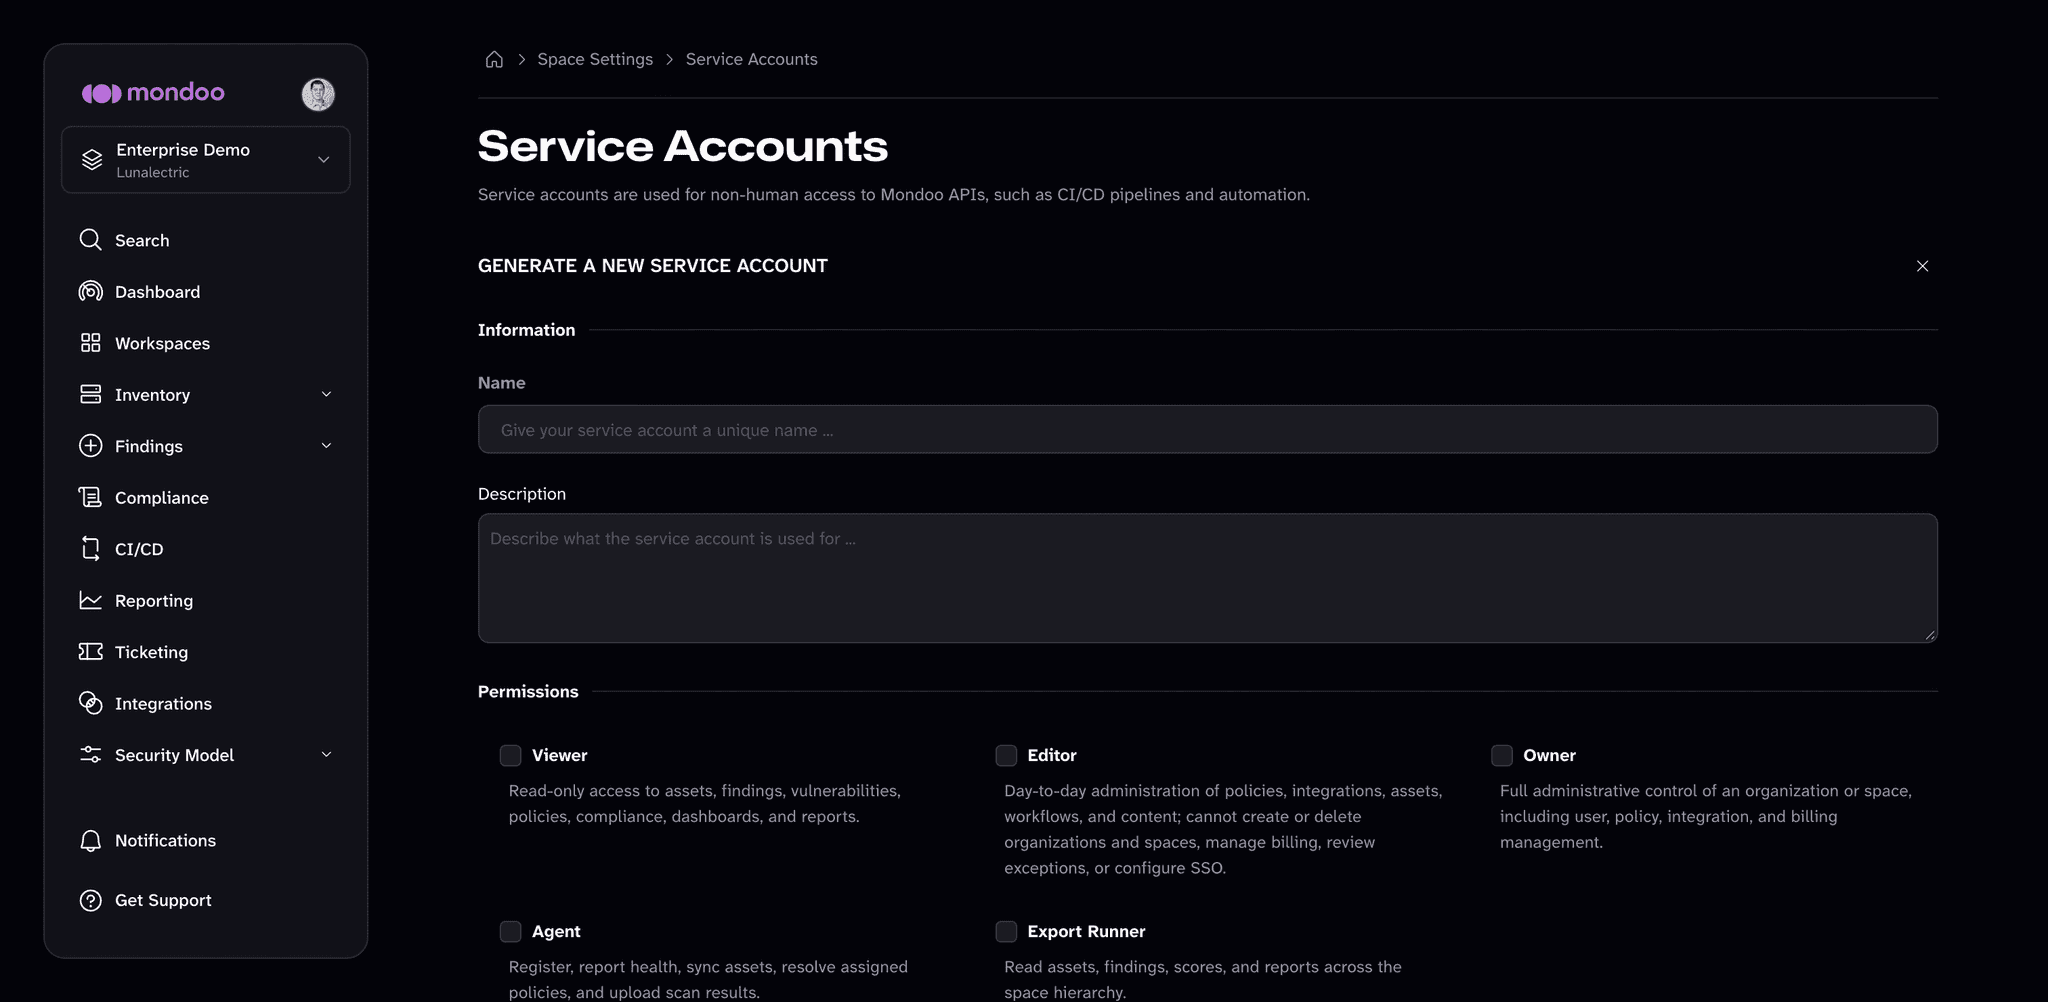The width and height of the screenshot is (2048, 1002).
Task: Check the Export Runner permission checkbox
Action: (1006, 931)
